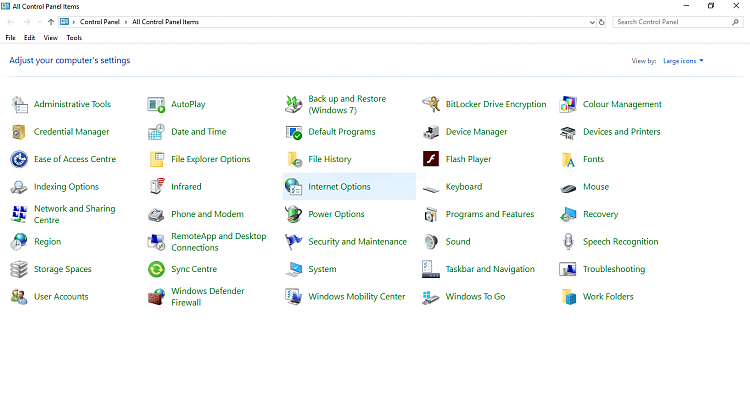
Task: Go up one level with Up arrow
Action: coord(51,22)
